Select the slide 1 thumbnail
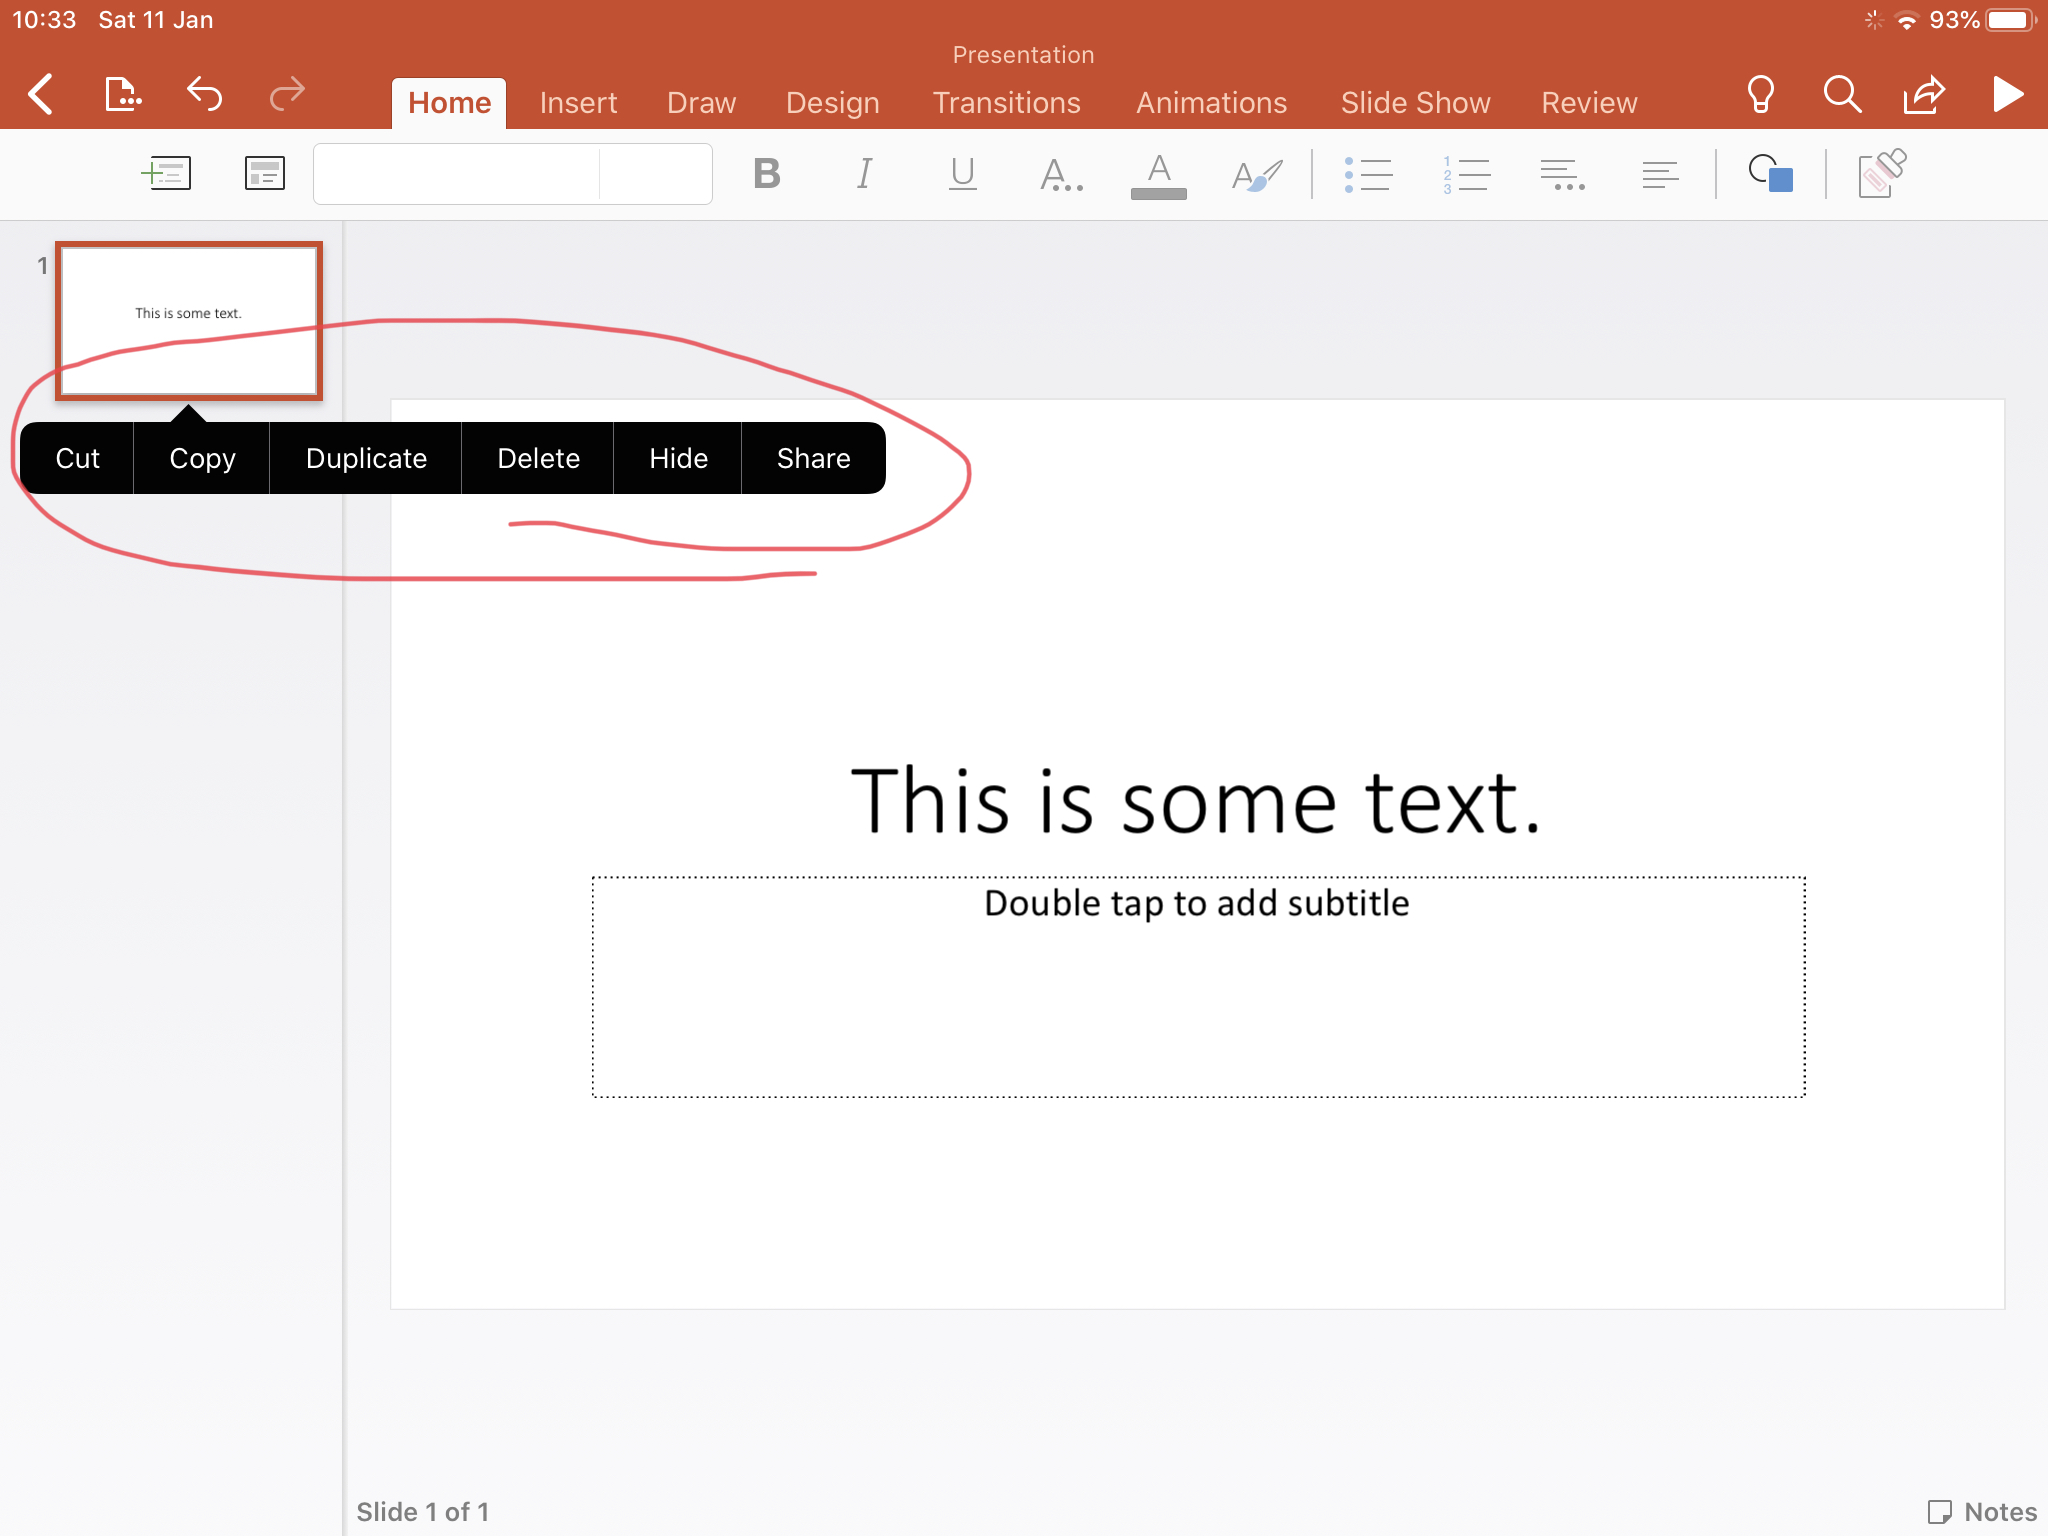2048x1536 pixels. point(189,321)
